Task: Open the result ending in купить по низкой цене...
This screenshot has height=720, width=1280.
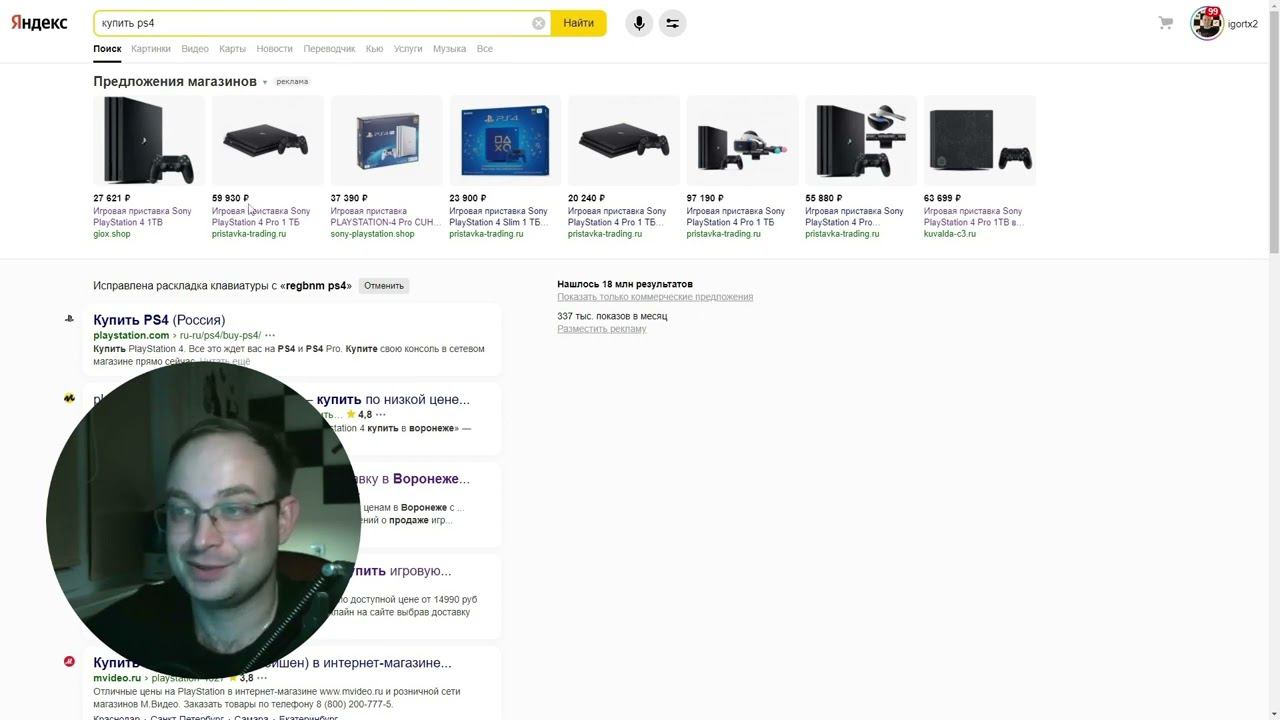Action: coord(392,400)
